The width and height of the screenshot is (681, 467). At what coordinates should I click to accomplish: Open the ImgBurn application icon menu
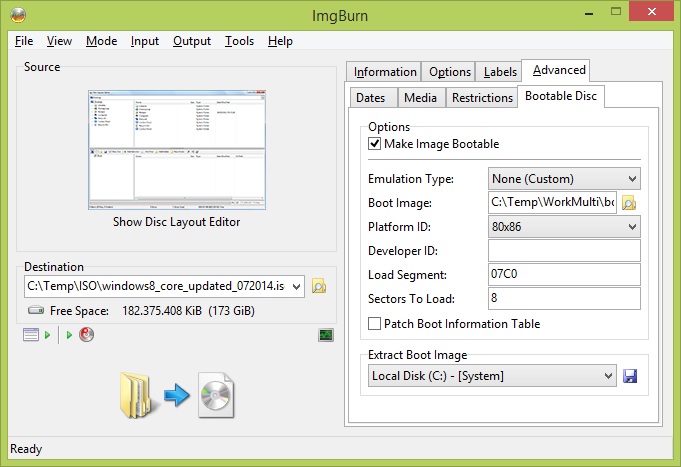point(18,15)
